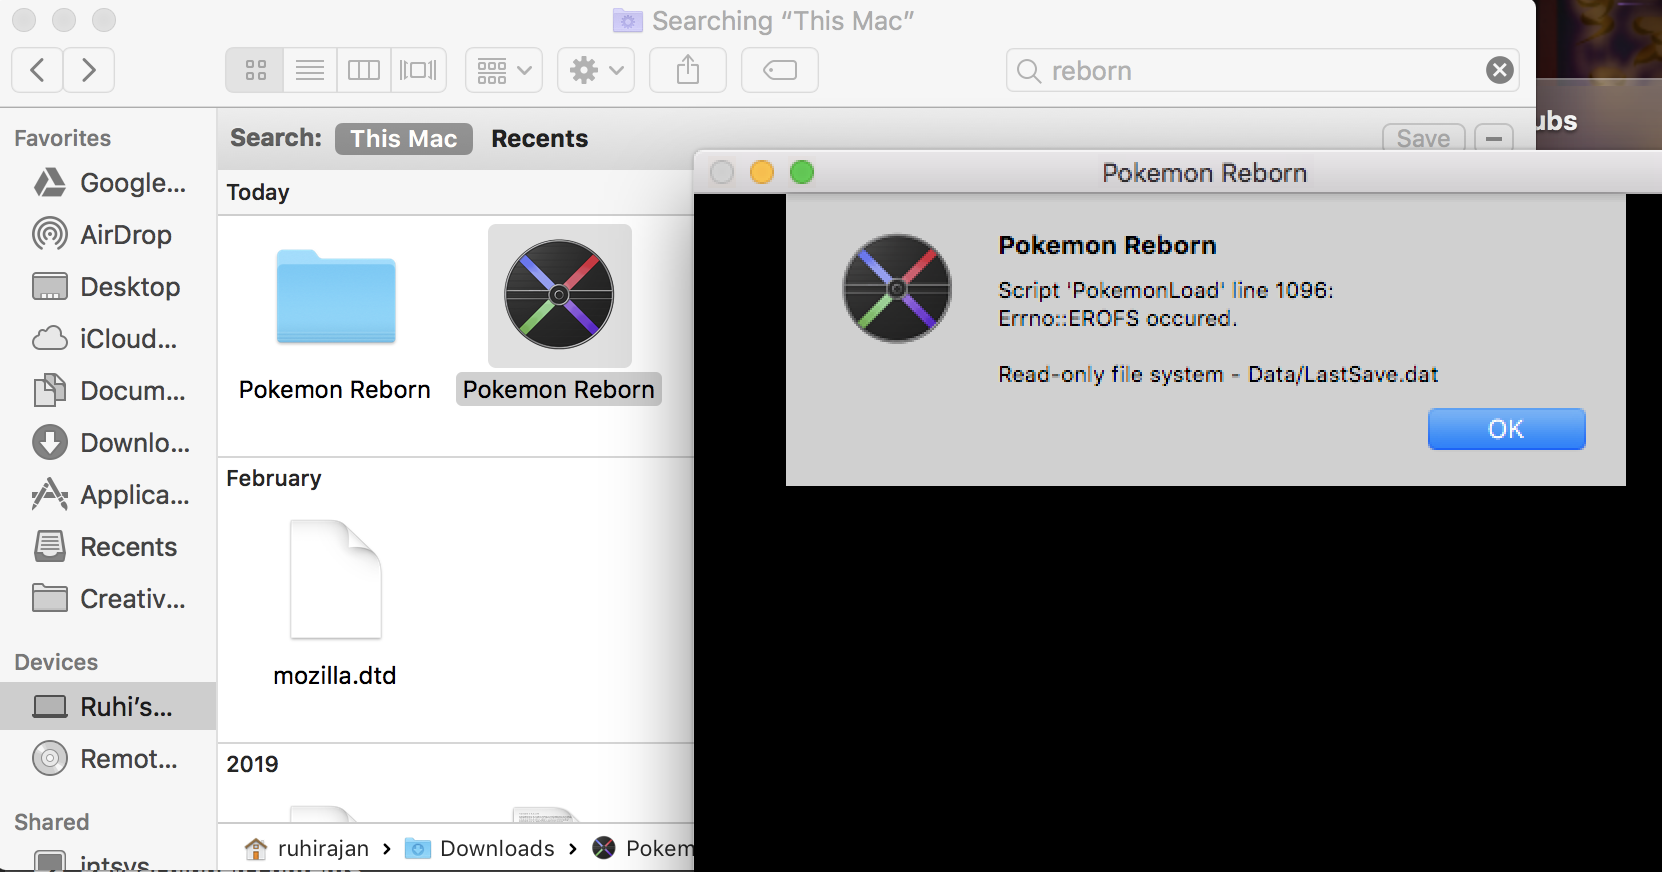Viewport: 1662px width, 872px height.
Task: Go back with the Finder back arrow
Action: (x=38, y=70)
